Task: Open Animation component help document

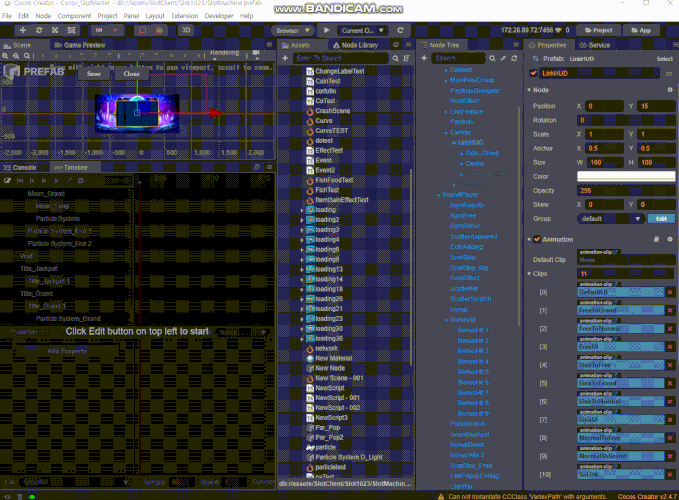Action: pyautogui.click(x=656, y=239)
